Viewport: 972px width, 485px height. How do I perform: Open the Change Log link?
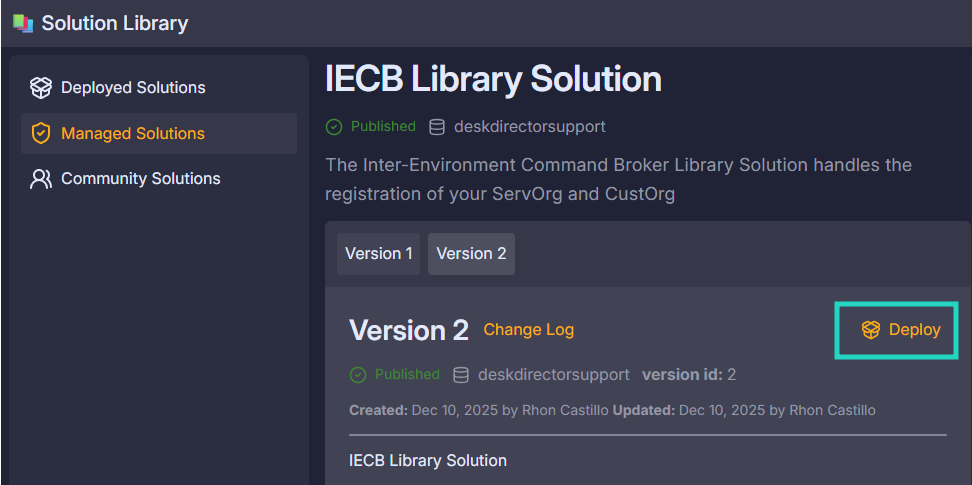[x=528, y=330]
